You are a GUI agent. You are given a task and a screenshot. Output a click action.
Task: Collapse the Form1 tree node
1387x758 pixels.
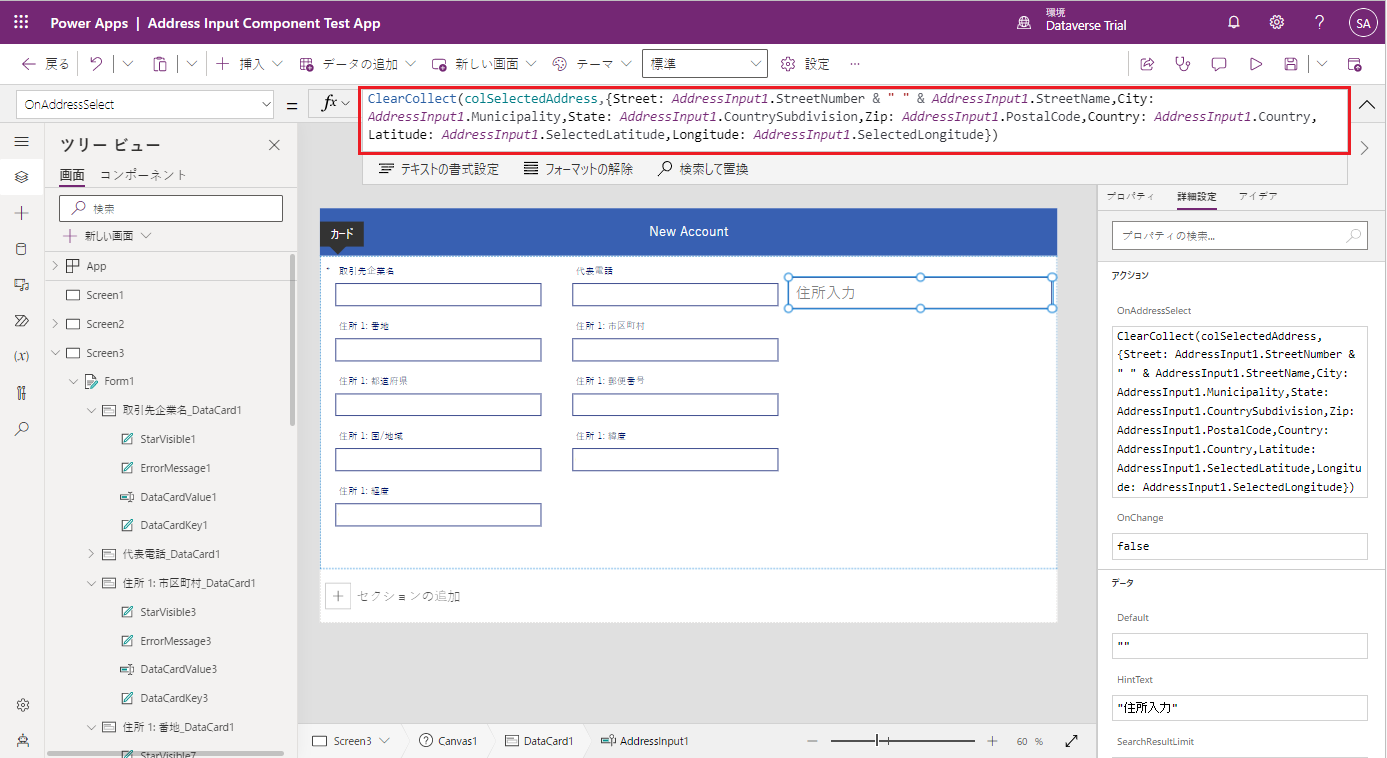click(x=74, y=381)
